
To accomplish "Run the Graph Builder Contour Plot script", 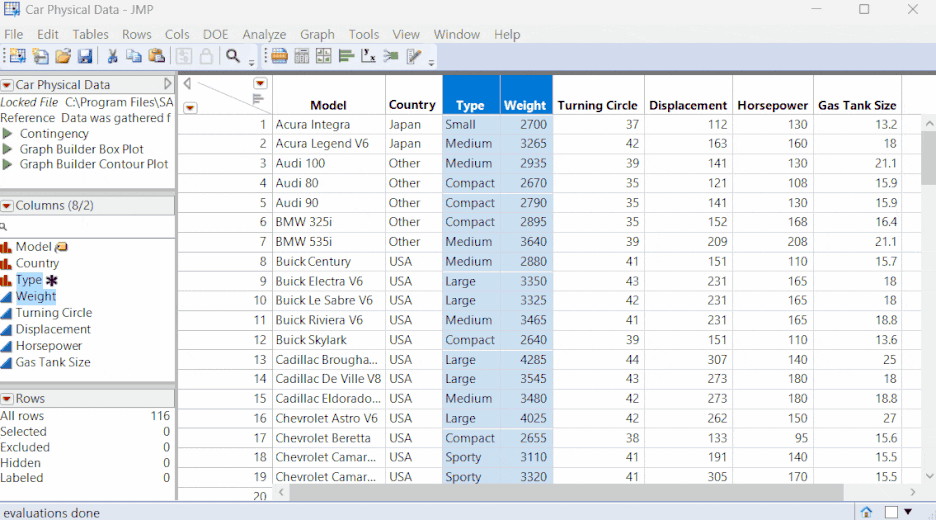I will (x=8, y=164).
